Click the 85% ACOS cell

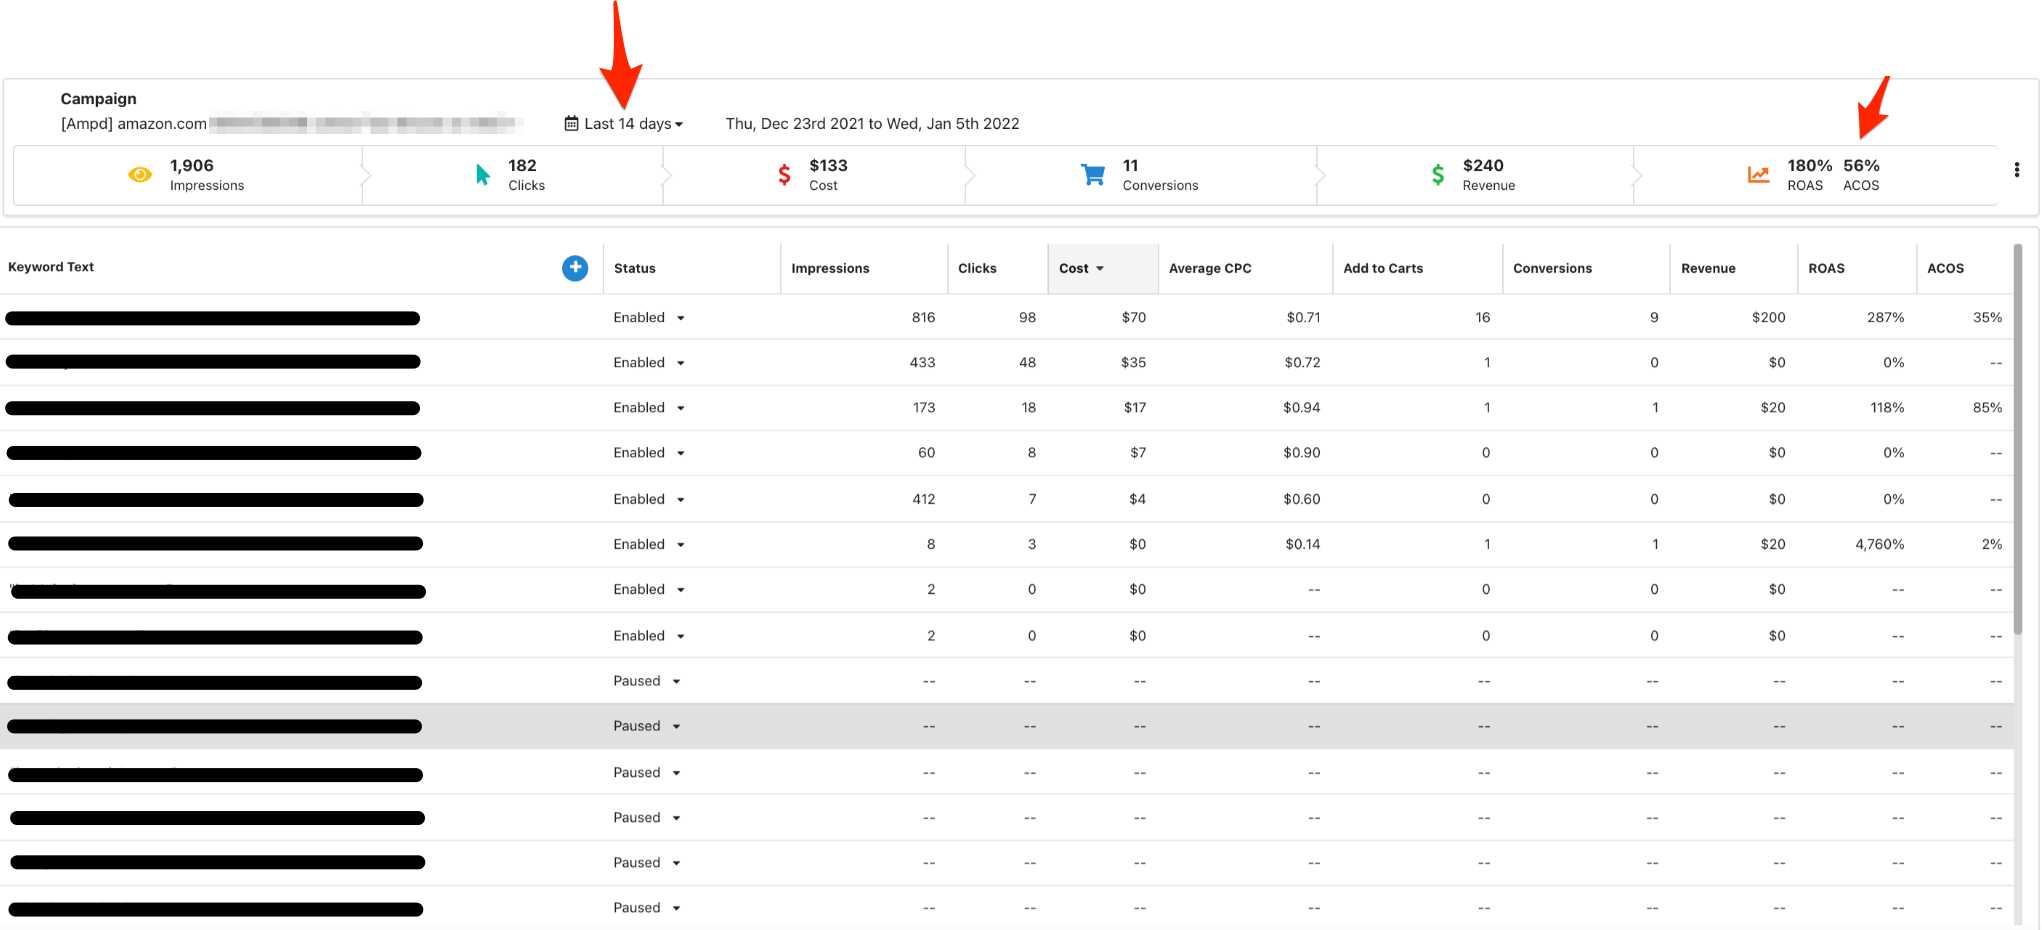(1987, 408)
